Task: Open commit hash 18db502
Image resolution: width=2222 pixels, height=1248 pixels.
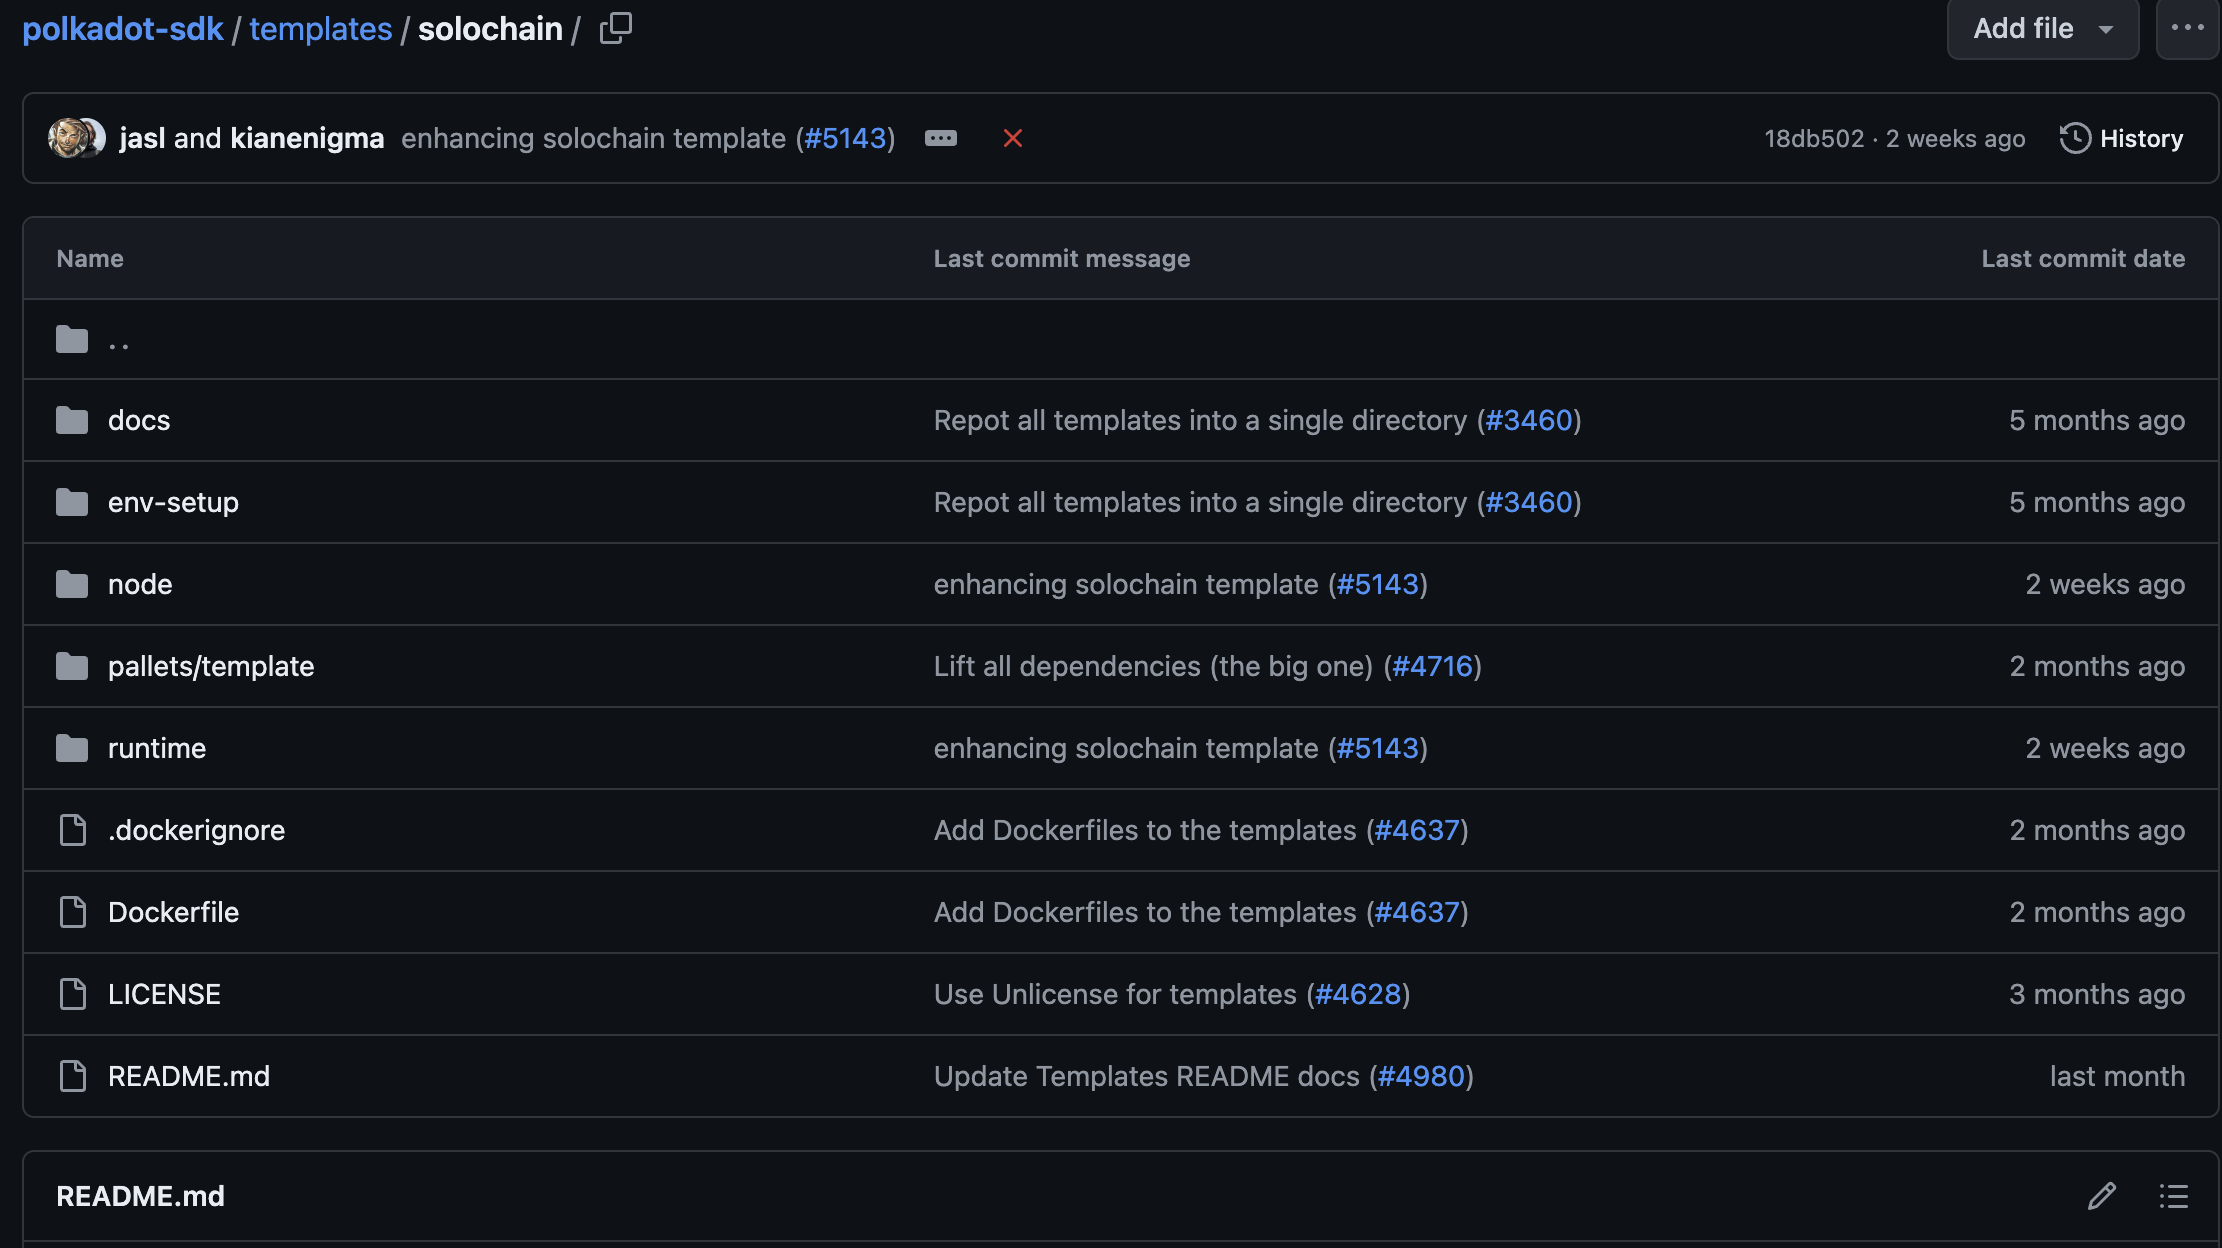Action: click(x=1814, y=138)
